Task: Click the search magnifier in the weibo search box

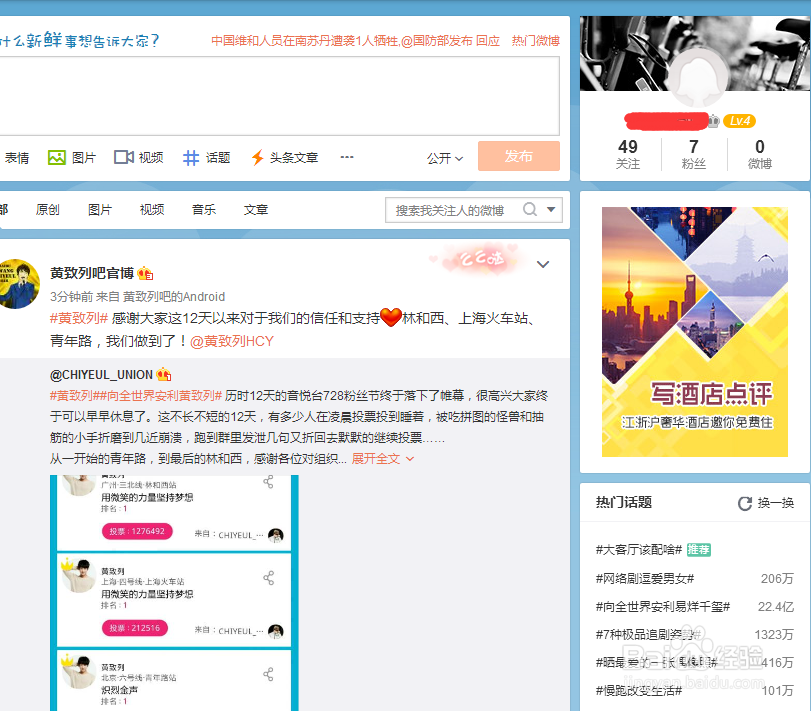Action: click(x=530, y=209)
